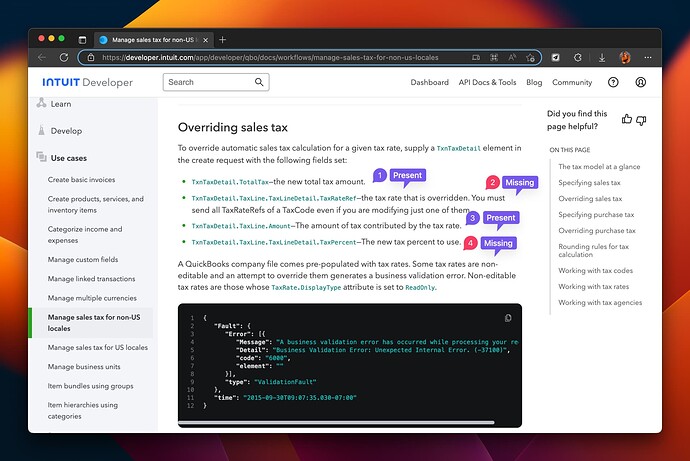Click TxnTaxDetail.TotalTax bullet text

[x=230, y=182]
